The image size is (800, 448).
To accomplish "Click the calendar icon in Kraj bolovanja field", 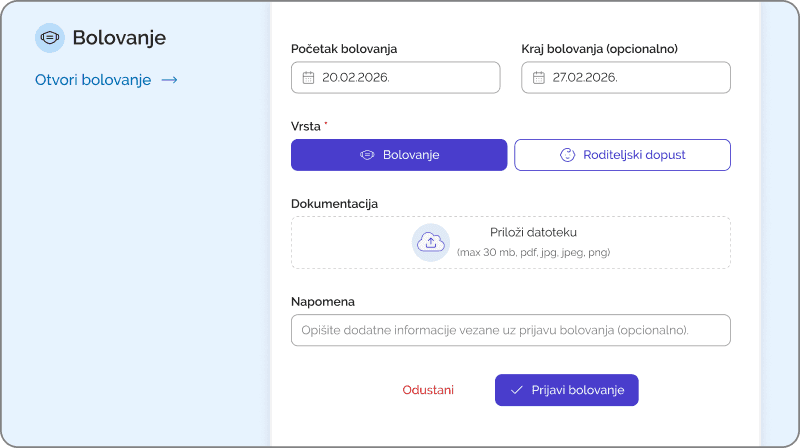I will (x=539, y=78).
